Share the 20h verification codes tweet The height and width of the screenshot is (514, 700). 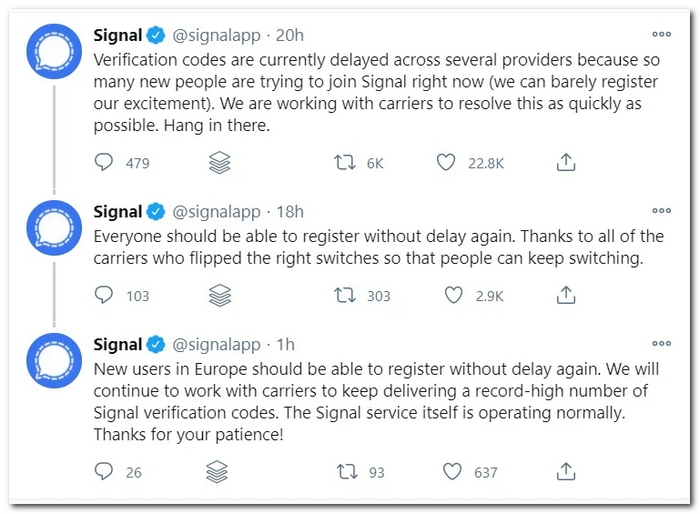[565, 162]
